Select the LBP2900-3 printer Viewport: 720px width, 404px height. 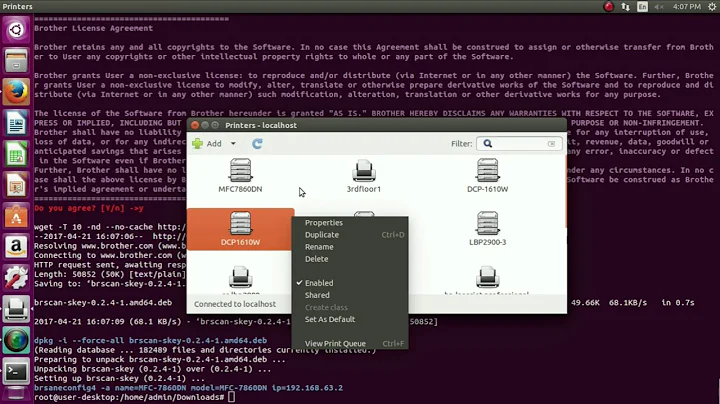tap(487, 229)
